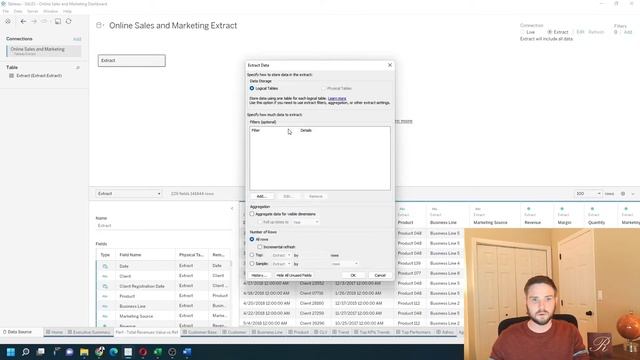Click Hide All Unused Fields button
The image size is (640, 360).
(x=294, y=276)
